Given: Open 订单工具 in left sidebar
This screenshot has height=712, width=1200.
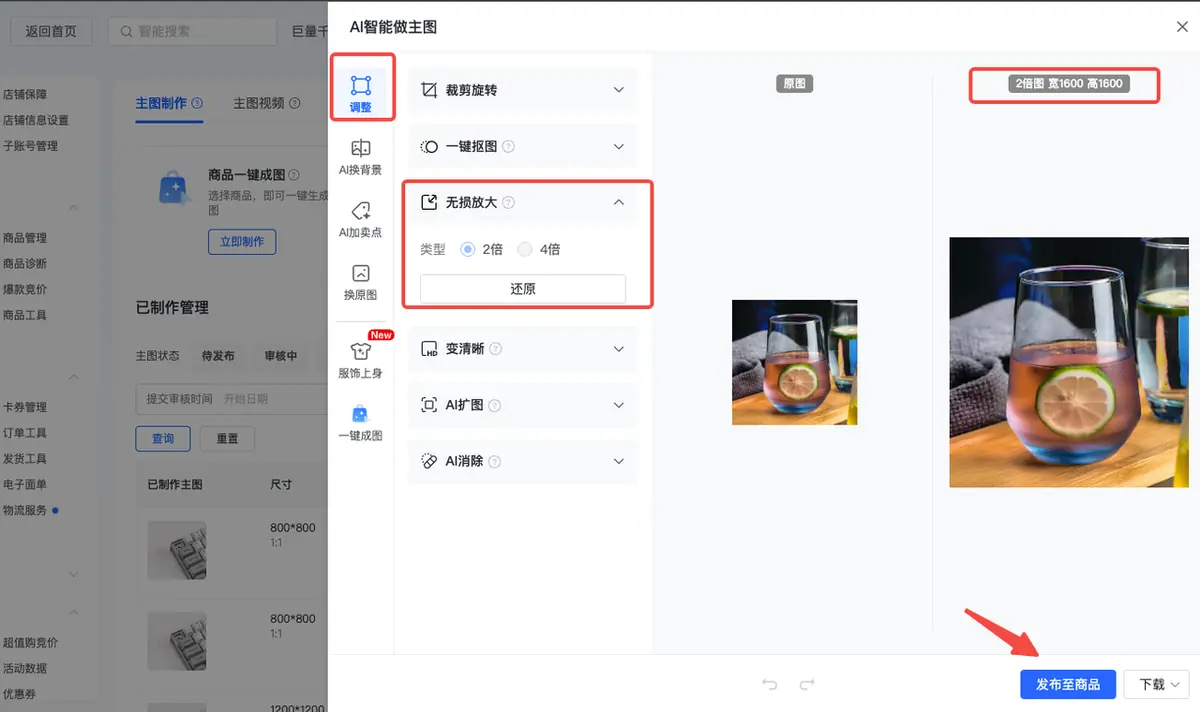Looking at the screenshot, I should [x=25, y=433].
